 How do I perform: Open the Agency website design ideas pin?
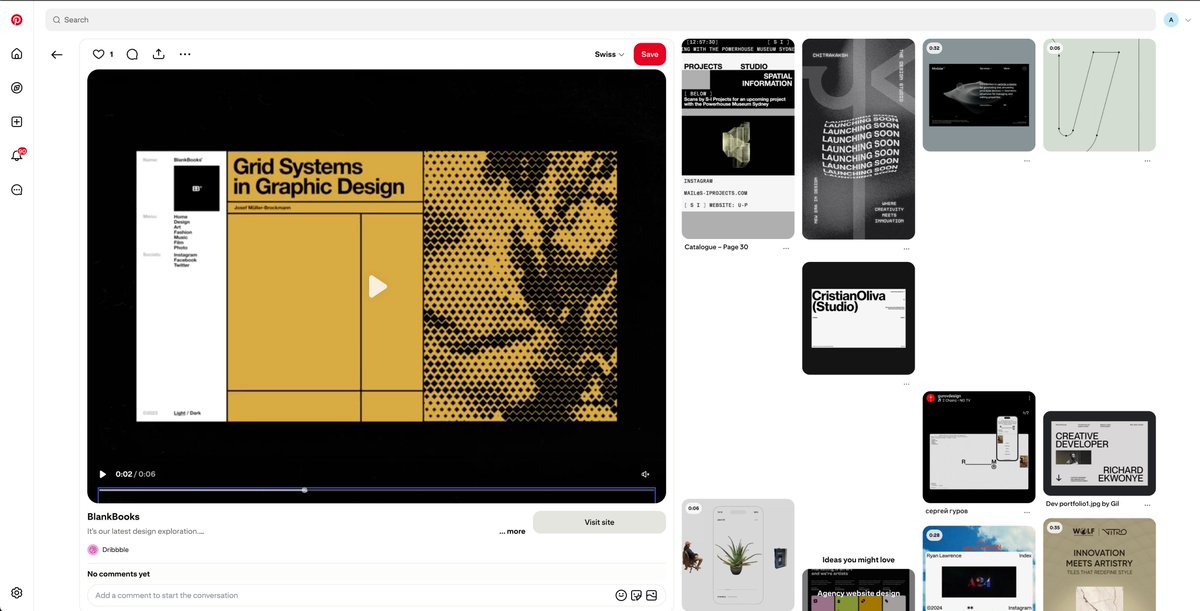click(x=858, y=590)
